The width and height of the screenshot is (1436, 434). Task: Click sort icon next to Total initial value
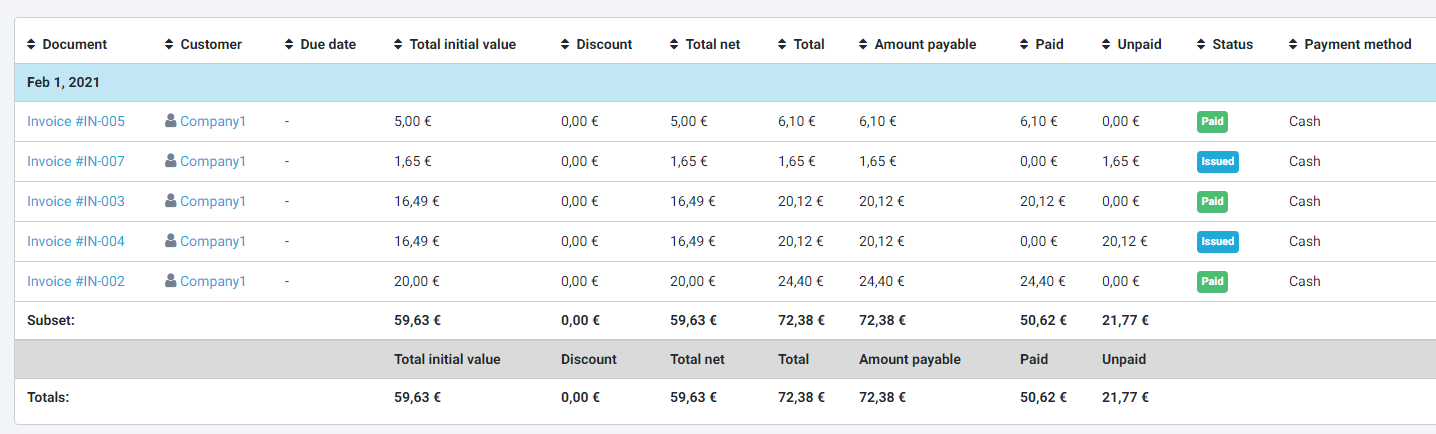click(x=400, y=45)
